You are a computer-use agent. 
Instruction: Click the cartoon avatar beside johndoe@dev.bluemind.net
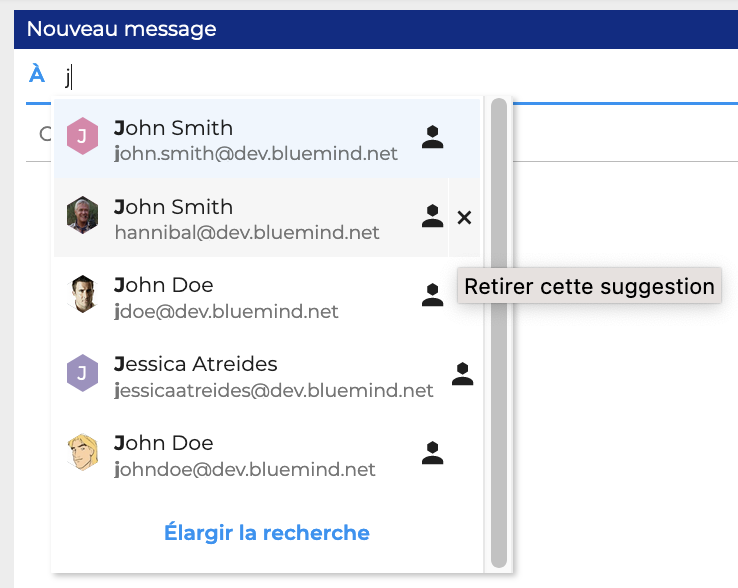pos(82,452)
